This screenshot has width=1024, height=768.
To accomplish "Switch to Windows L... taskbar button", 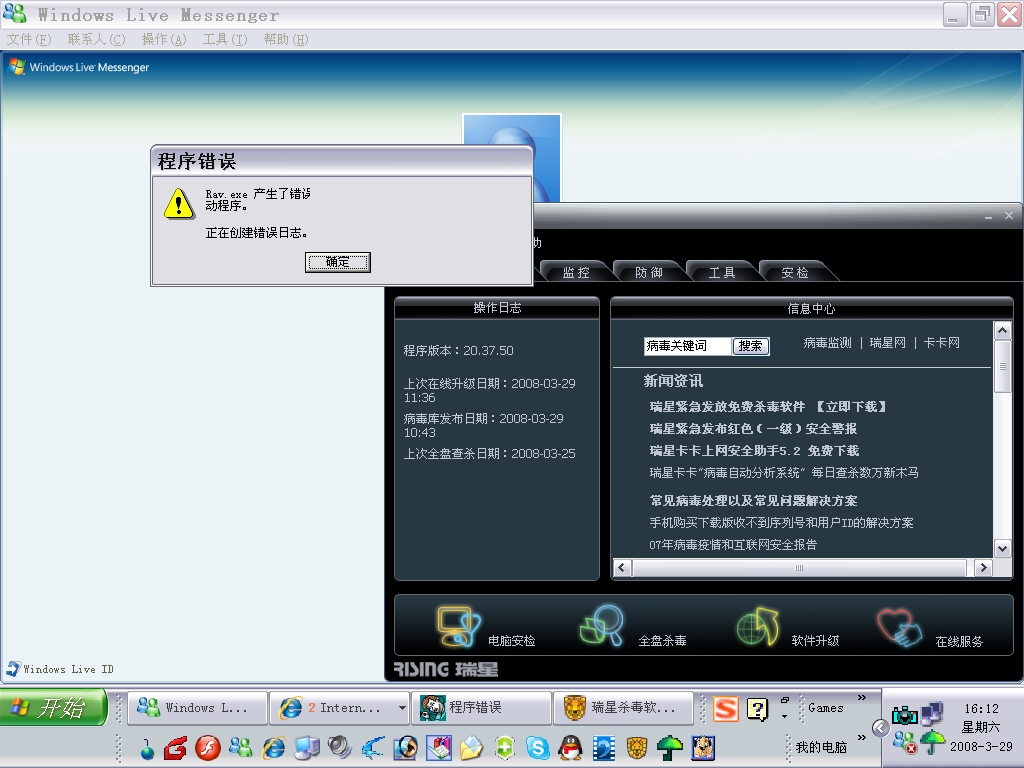I will click(x=198, y=708).
